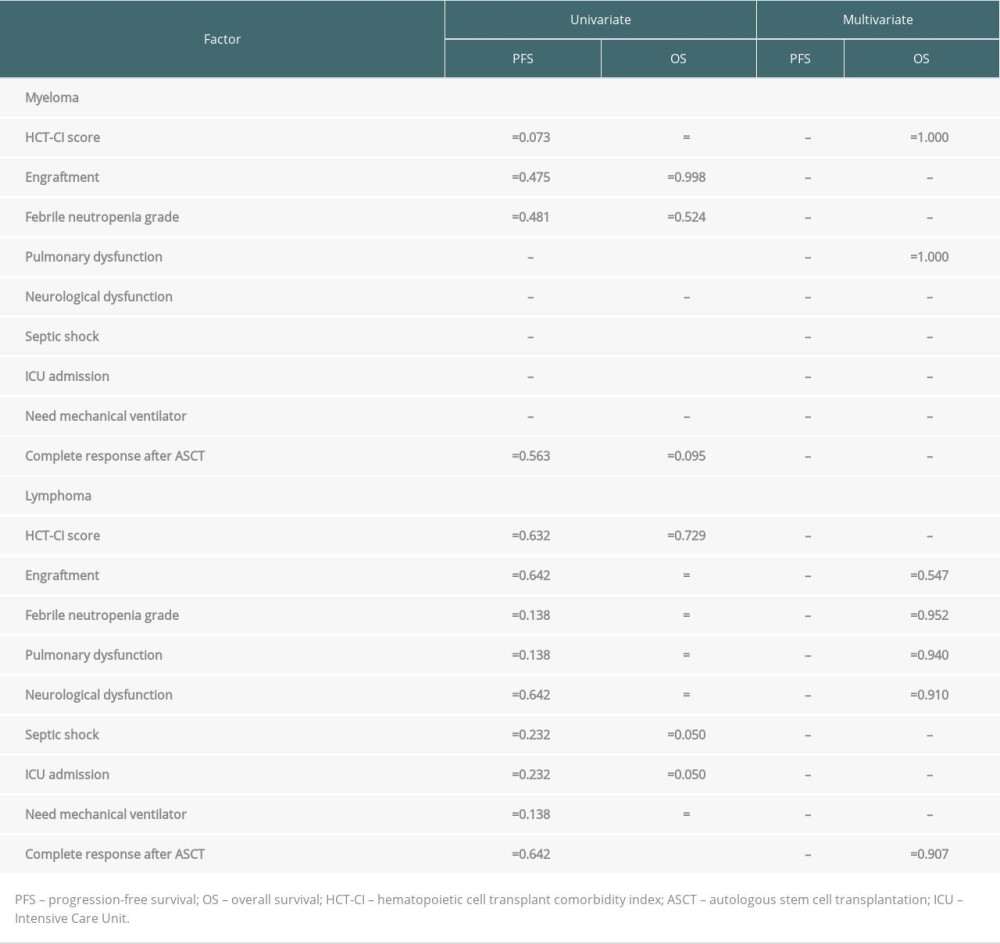This screenshot has height=944, width=1000.
Task: Click =0.642 in Lymphoma Neurological dysfunction row
Action: 531,695
